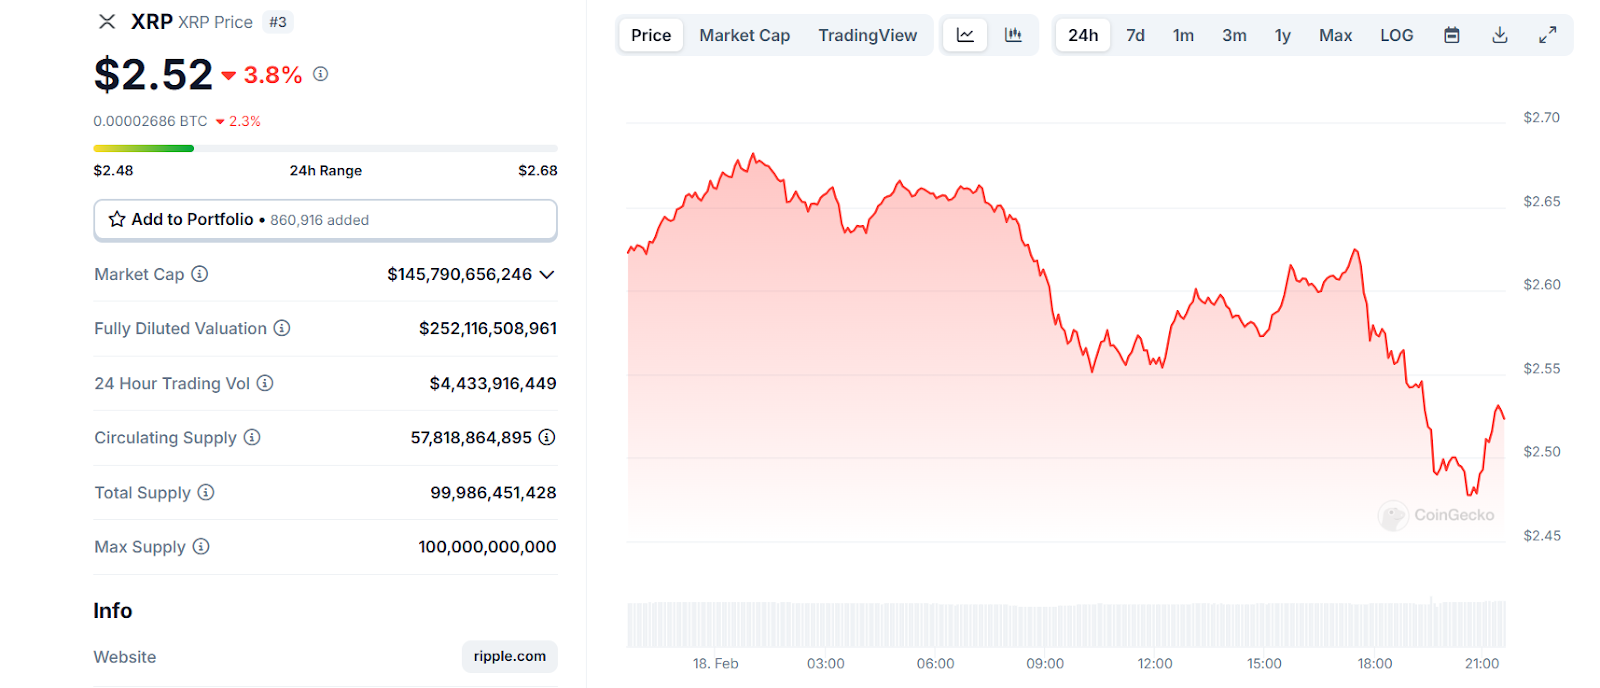Open the price change info icon
Screen dimensions: 1600x688
point(320,74)
